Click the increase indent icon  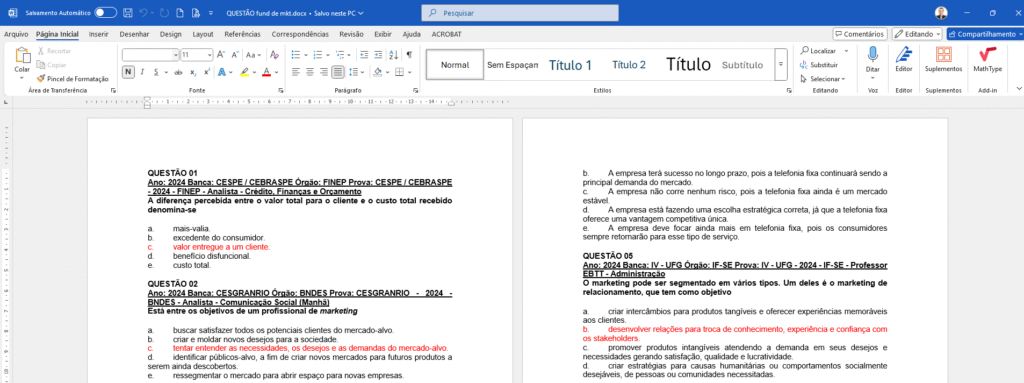click(x=378, y=55)
